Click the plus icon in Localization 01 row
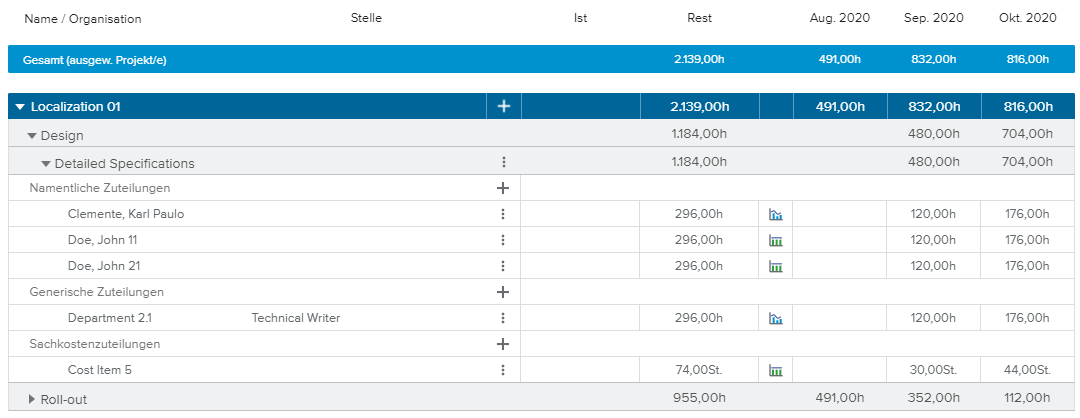 click(x=503, y=107)
